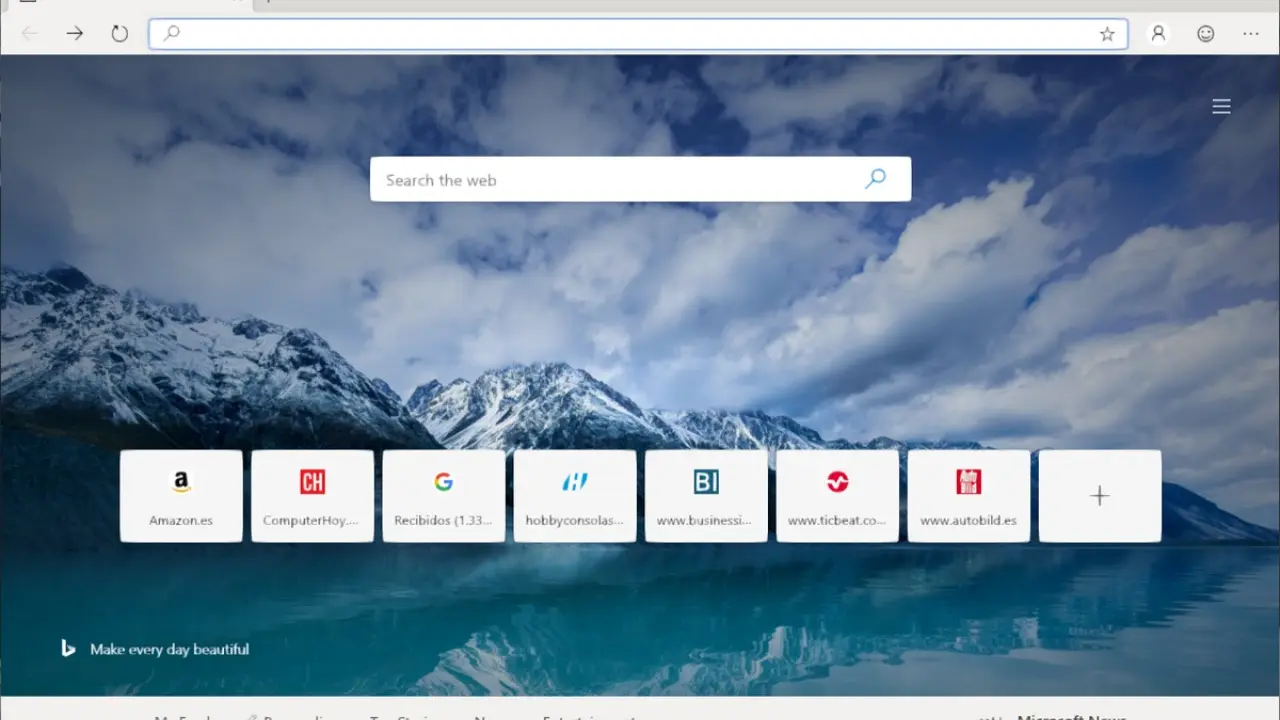This screenshot has height=720, width=1280.
Task: Open the three-dot Settings and more menu
Action: [1251, 34]
